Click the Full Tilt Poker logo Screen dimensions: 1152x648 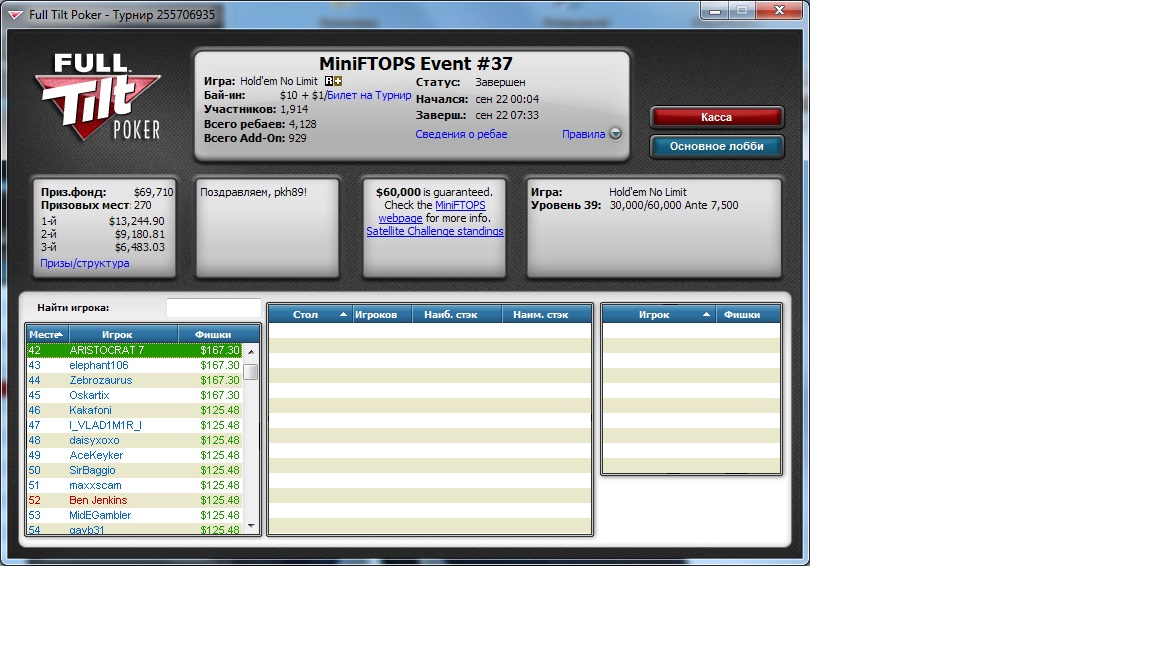point(100,97)
